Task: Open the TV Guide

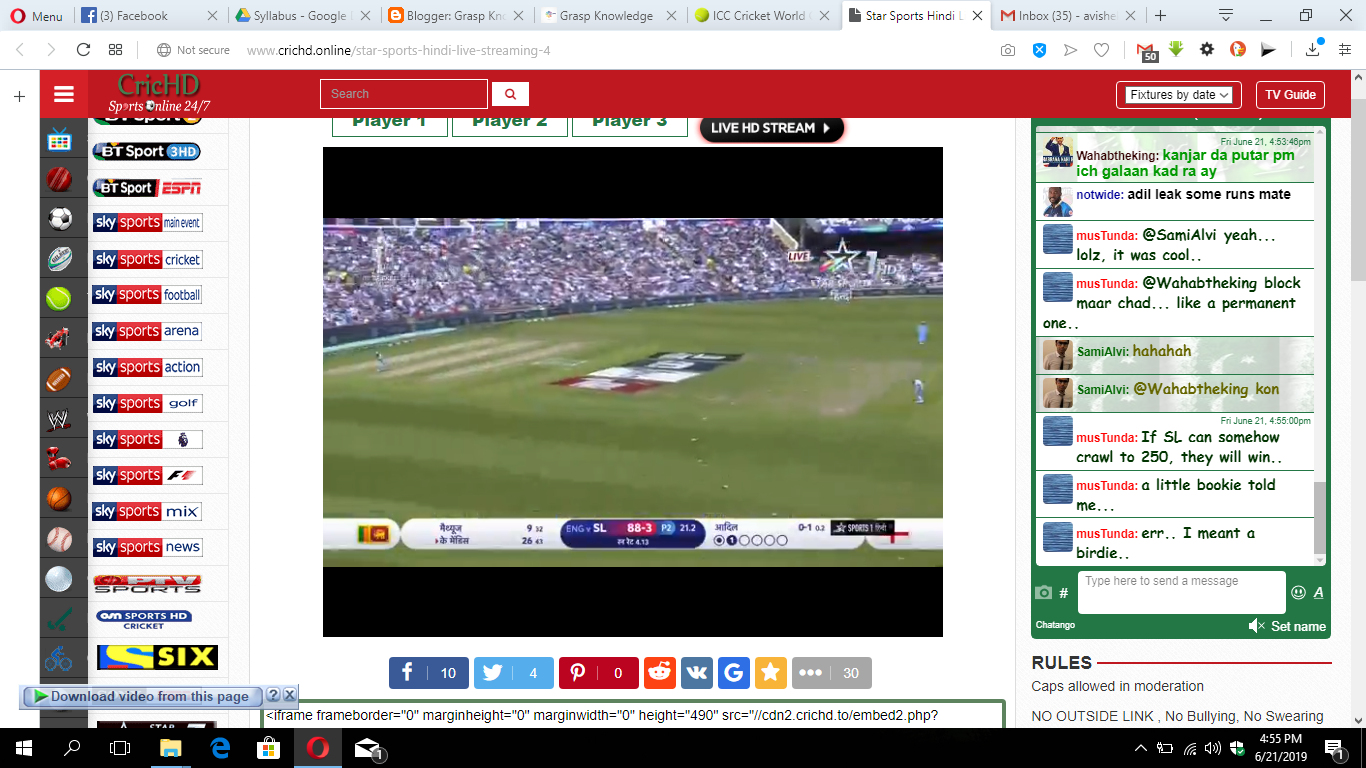Action: [x=1290, y=94]
